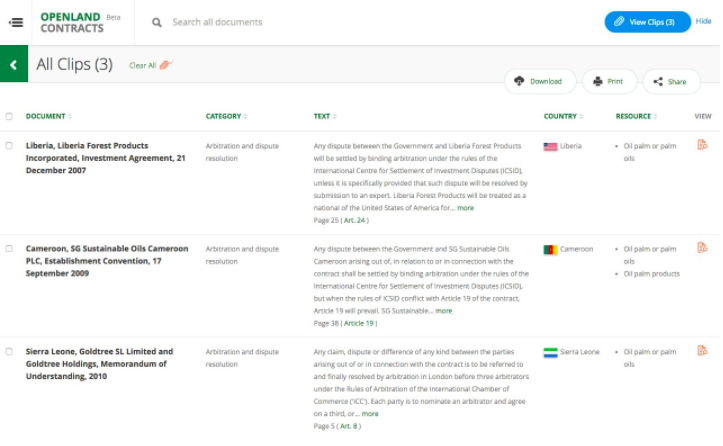The image size is (723, 446).
Task: Click the Print button
Action: 609,82
